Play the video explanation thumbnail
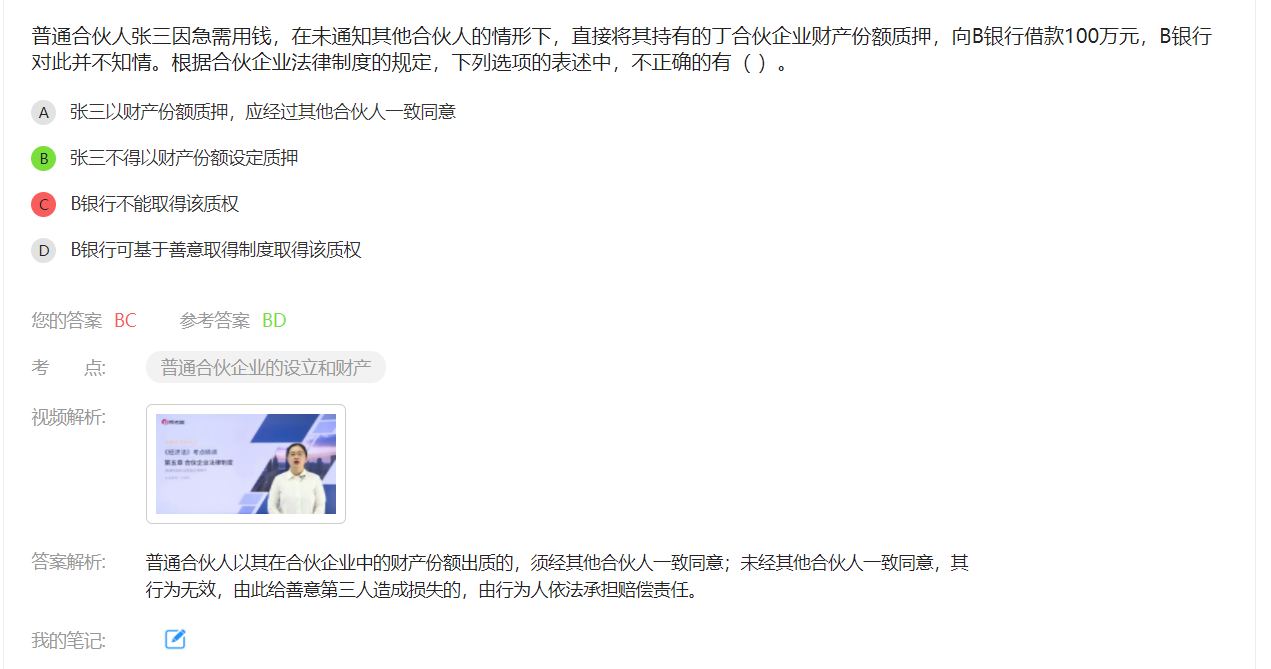 (246, 464)
